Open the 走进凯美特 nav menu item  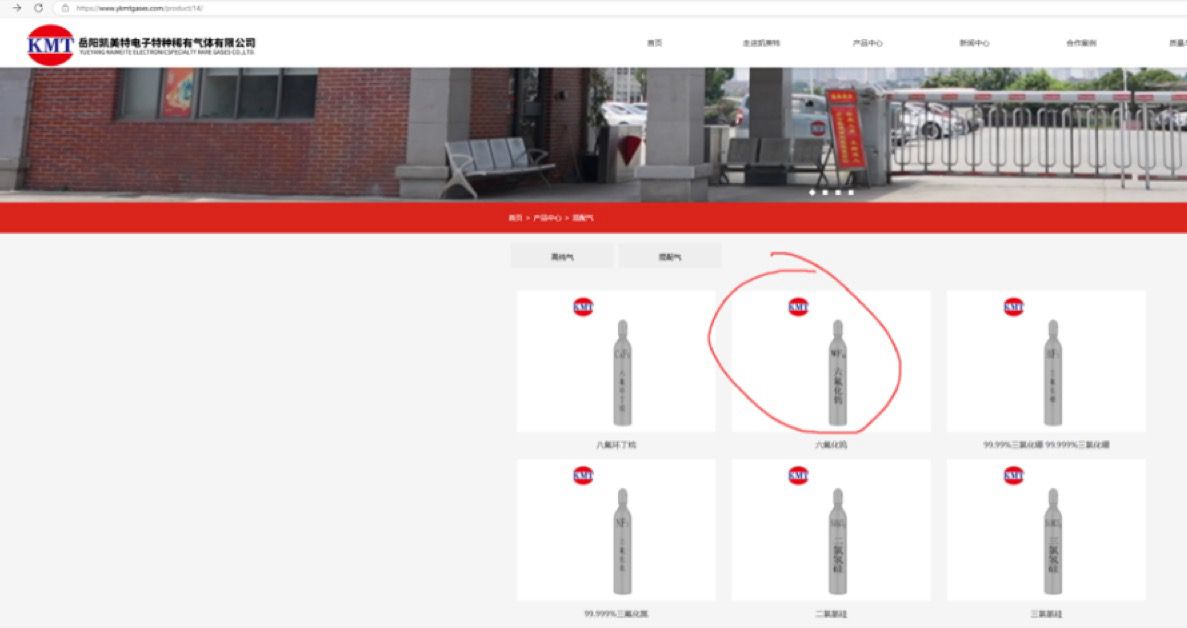coord(761,43)
